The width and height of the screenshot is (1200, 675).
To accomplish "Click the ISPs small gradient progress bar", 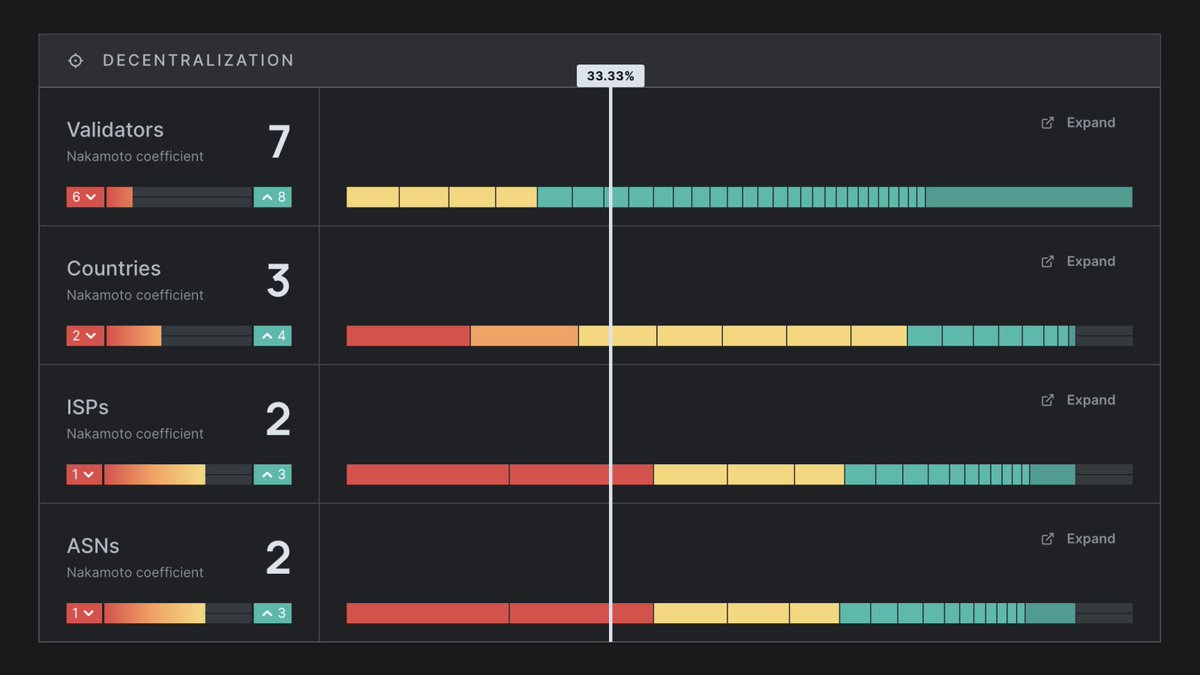I will pyautogui.click(x=178, y=474).
